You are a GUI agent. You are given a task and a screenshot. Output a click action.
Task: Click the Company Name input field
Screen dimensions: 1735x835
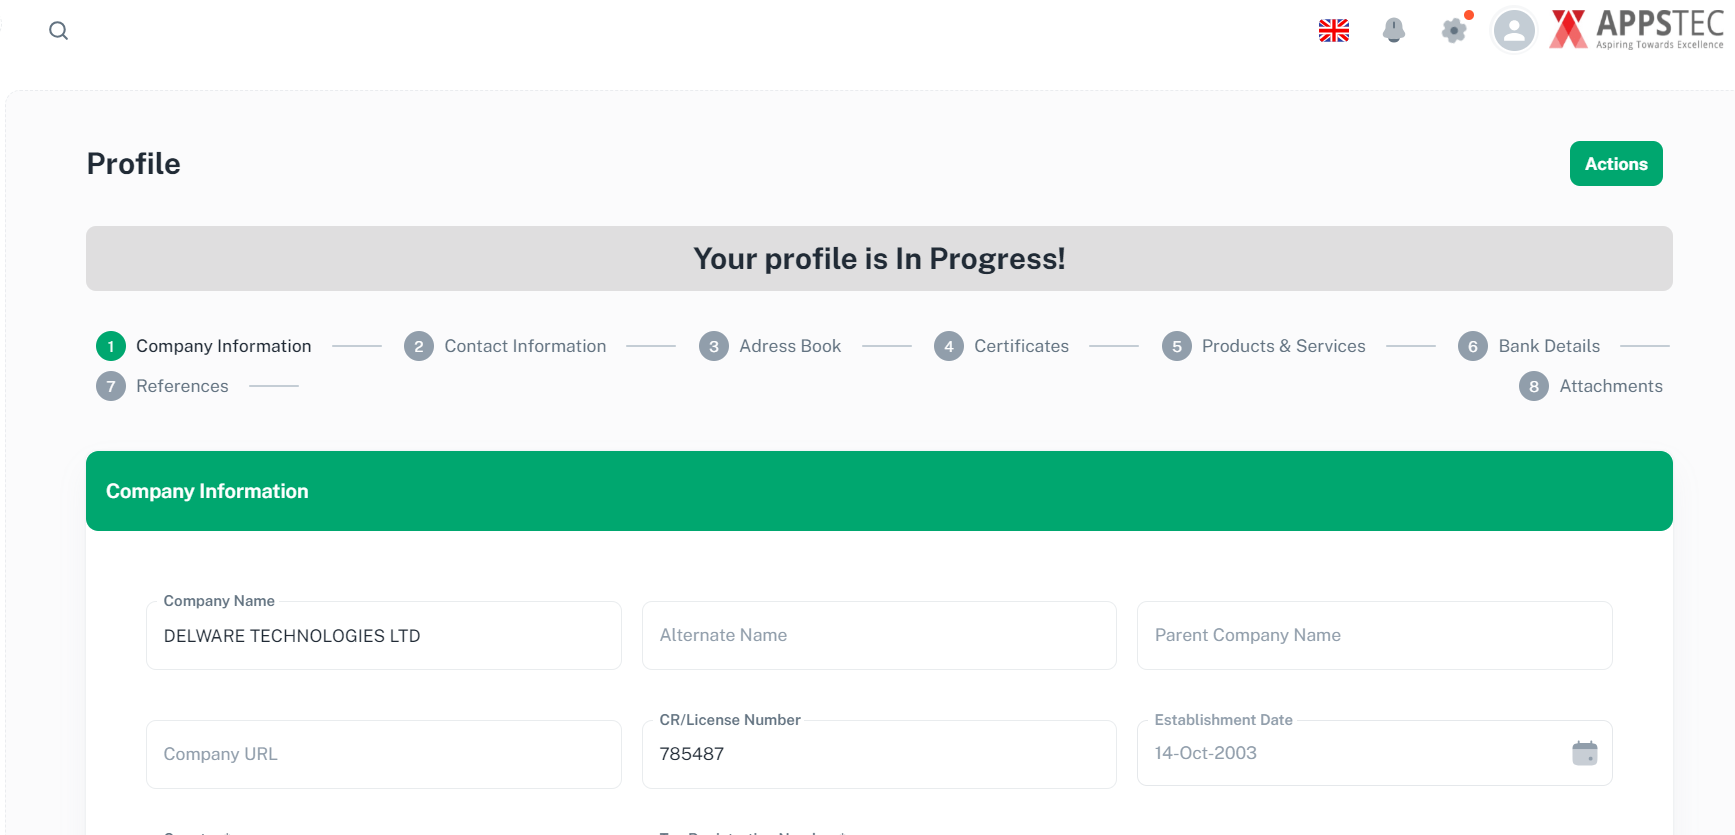click(383, 636)
